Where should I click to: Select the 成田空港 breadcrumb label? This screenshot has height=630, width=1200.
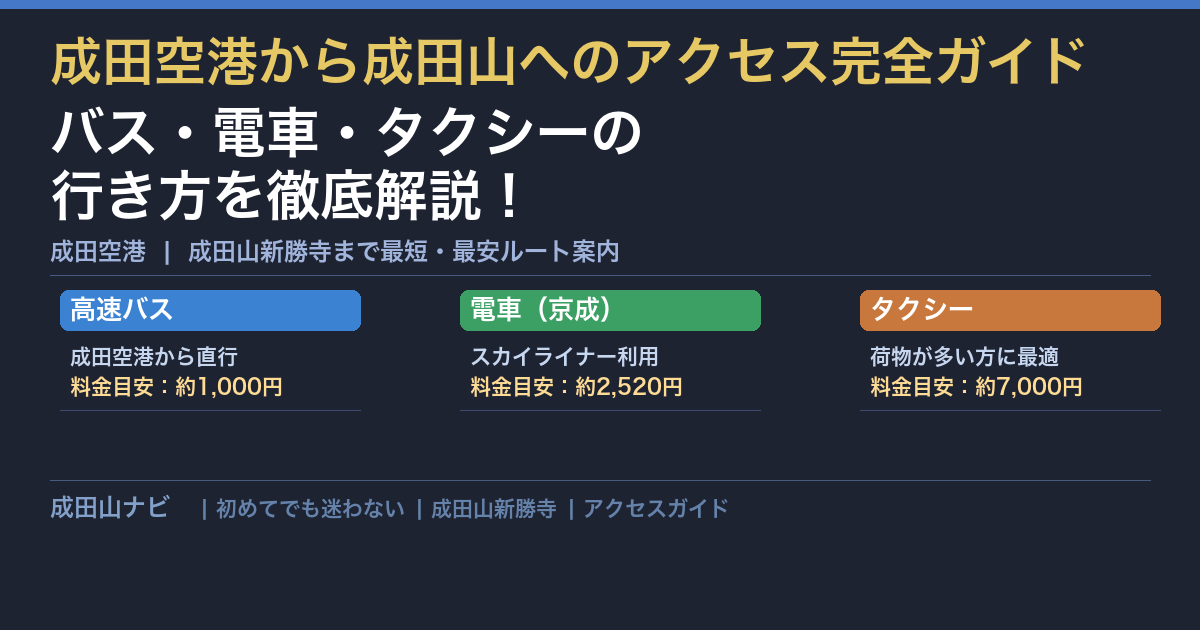98,252
